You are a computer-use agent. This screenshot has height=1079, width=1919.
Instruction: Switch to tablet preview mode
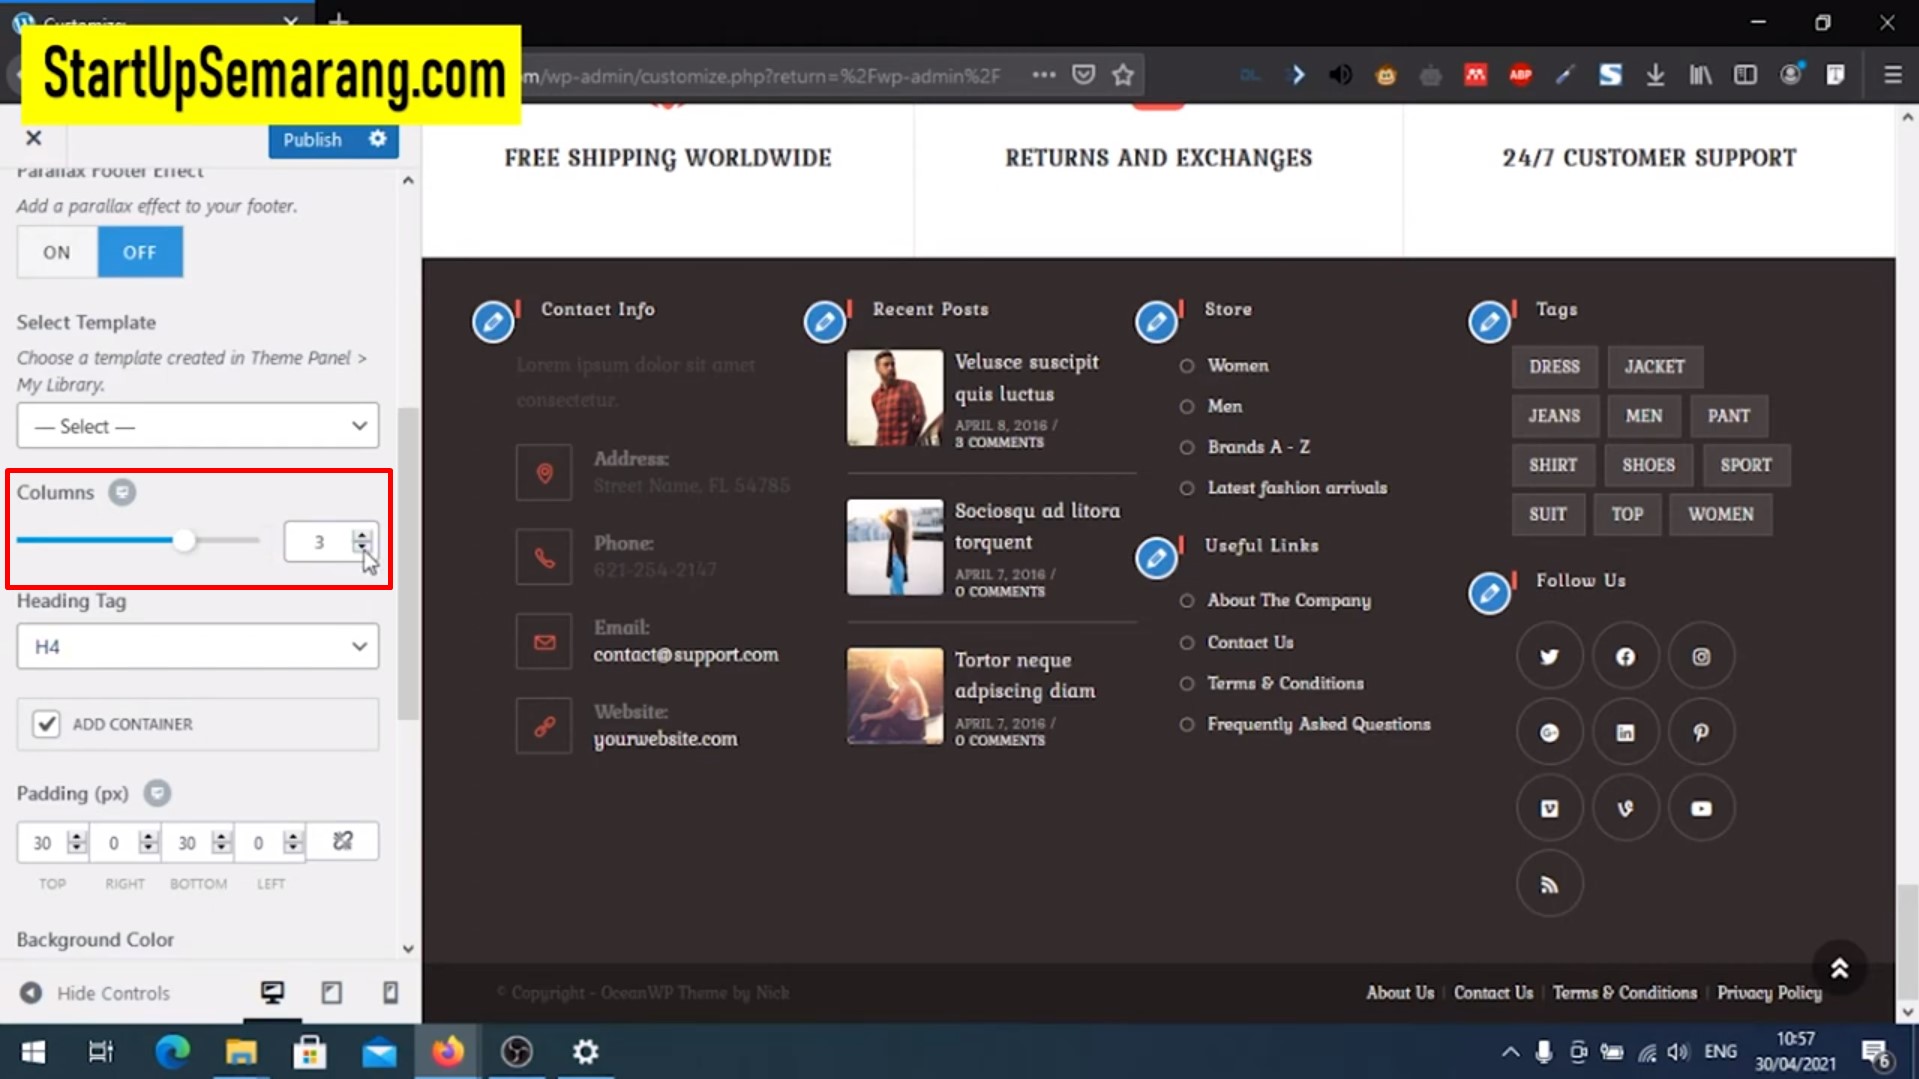pyautogui.click(x=331, y=992)
